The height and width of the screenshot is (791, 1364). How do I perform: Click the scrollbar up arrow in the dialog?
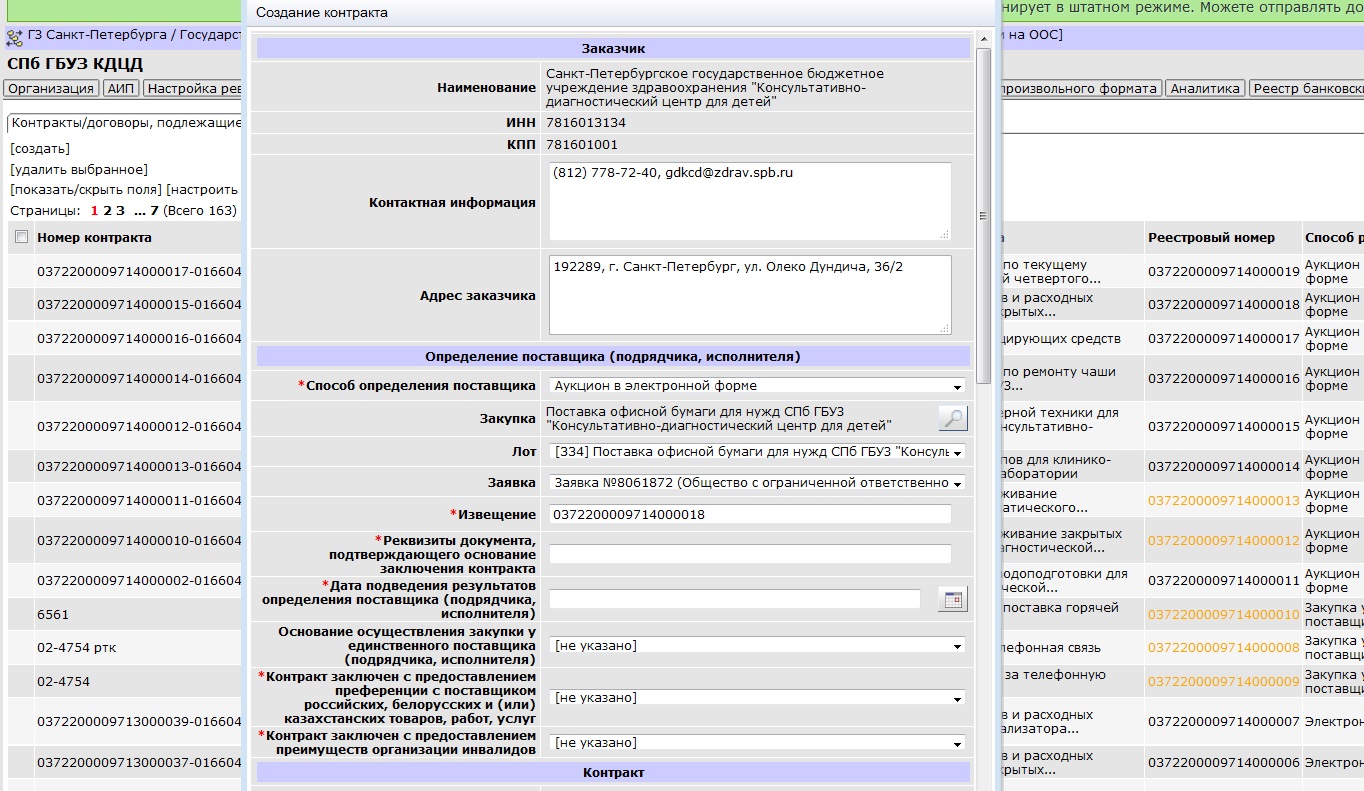[x=983, y=38]
